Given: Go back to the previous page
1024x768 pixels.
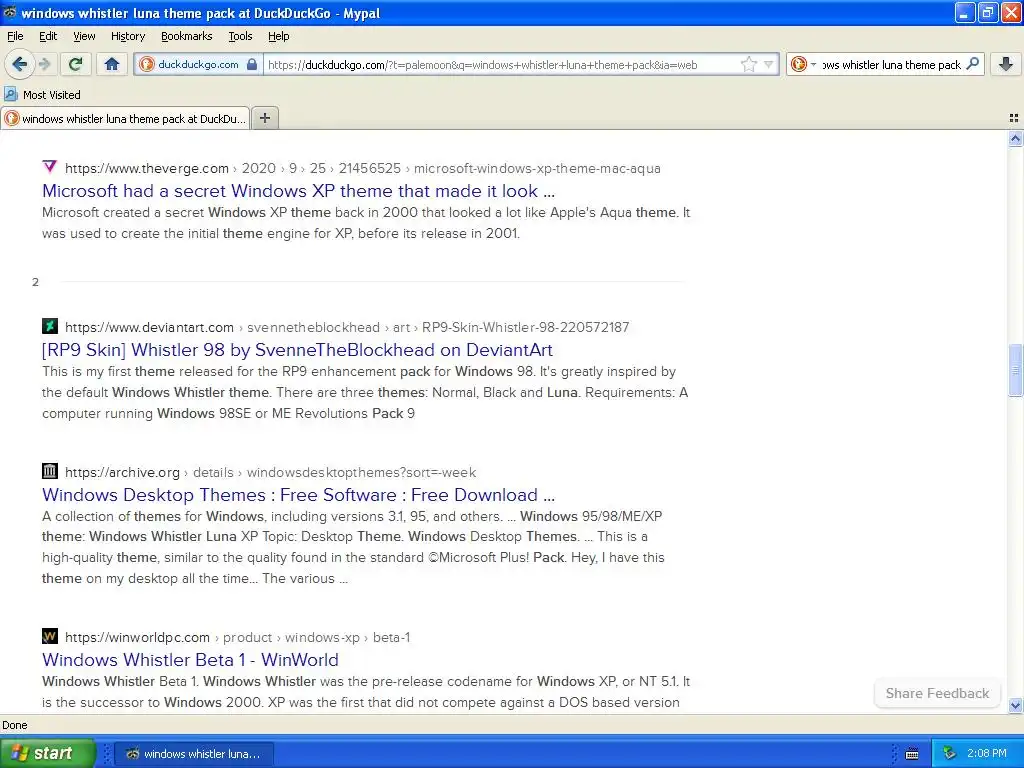Looking at the screenshot, I should tap(19, 64).
